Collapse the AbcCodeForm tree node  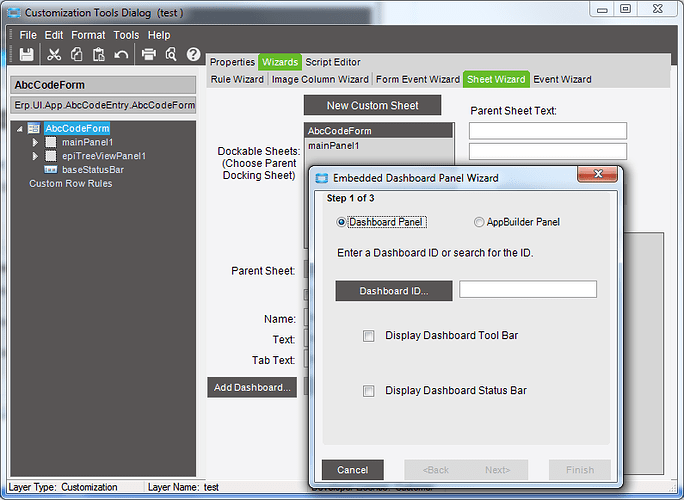click(20, 129)
